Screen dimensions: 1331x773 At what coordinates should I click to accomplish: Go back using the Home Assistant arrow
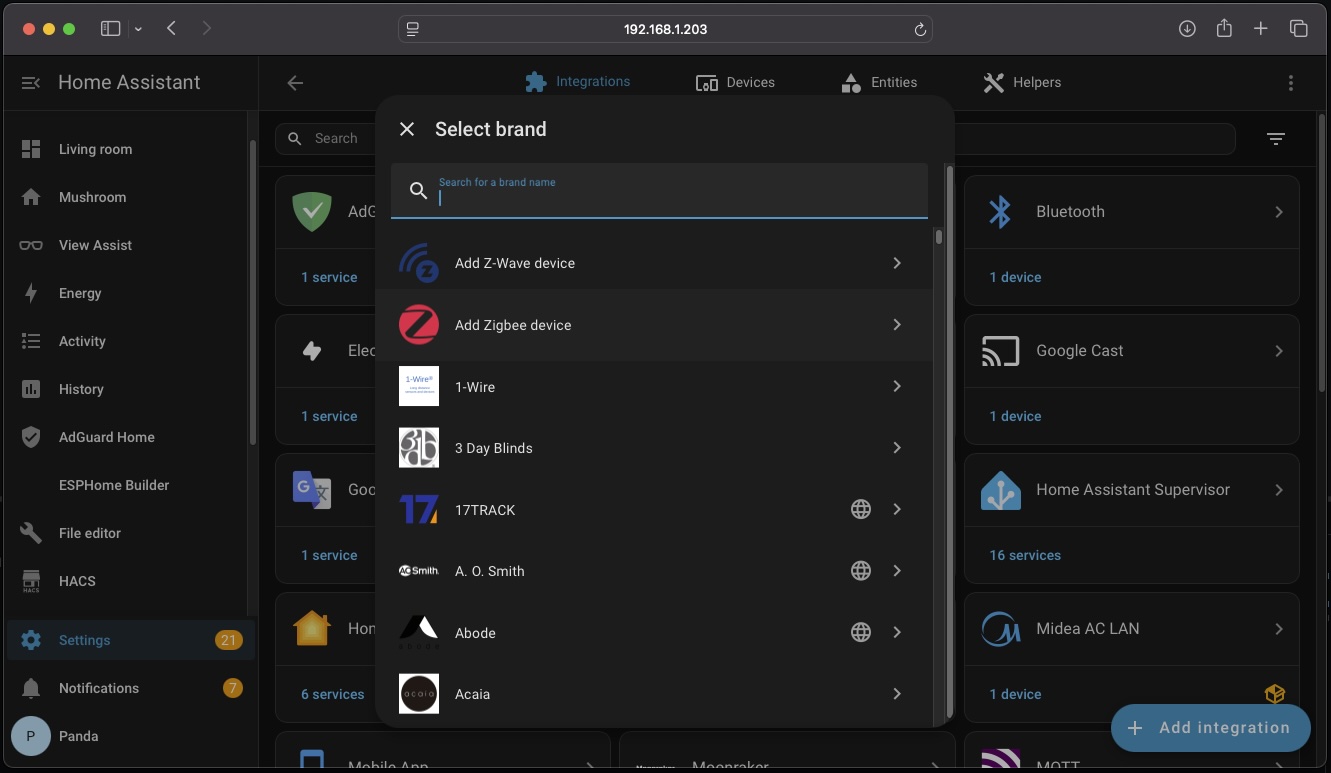[295, 83]
